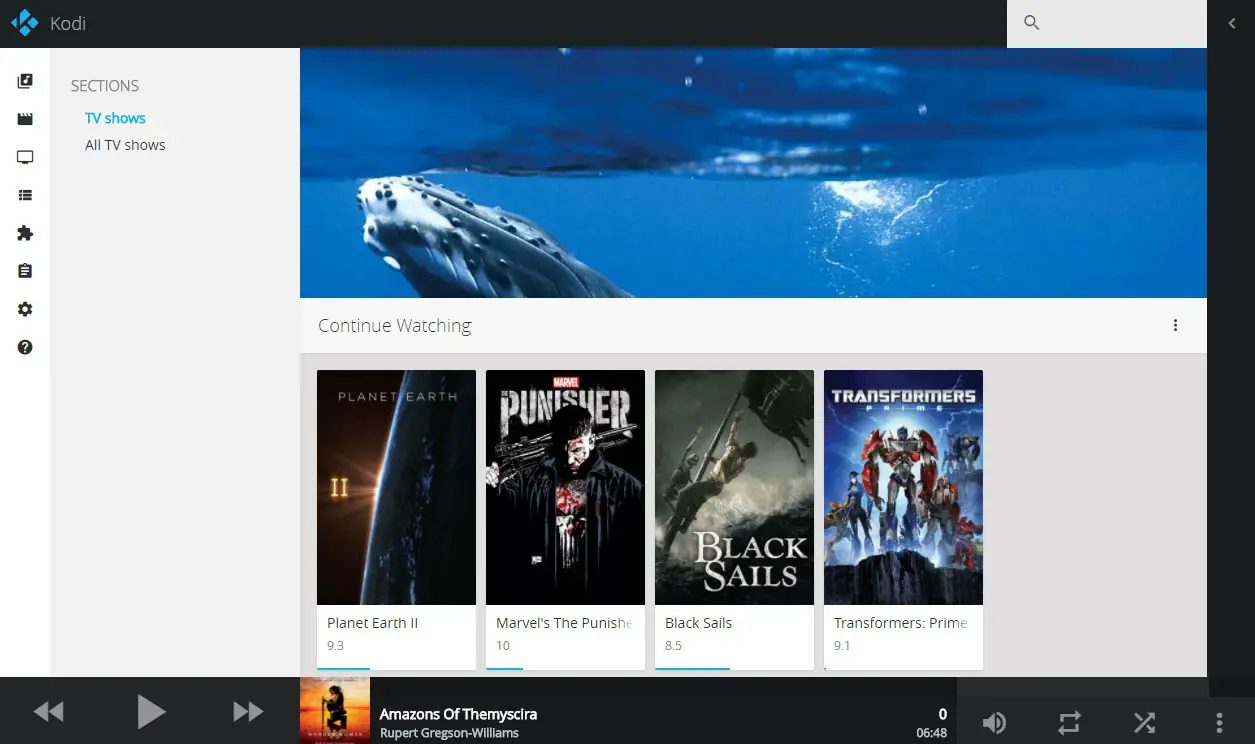Open the Thumbs up clipboard icon
The width and height of the screenshot is (1255, 744).
coord(25,271)
